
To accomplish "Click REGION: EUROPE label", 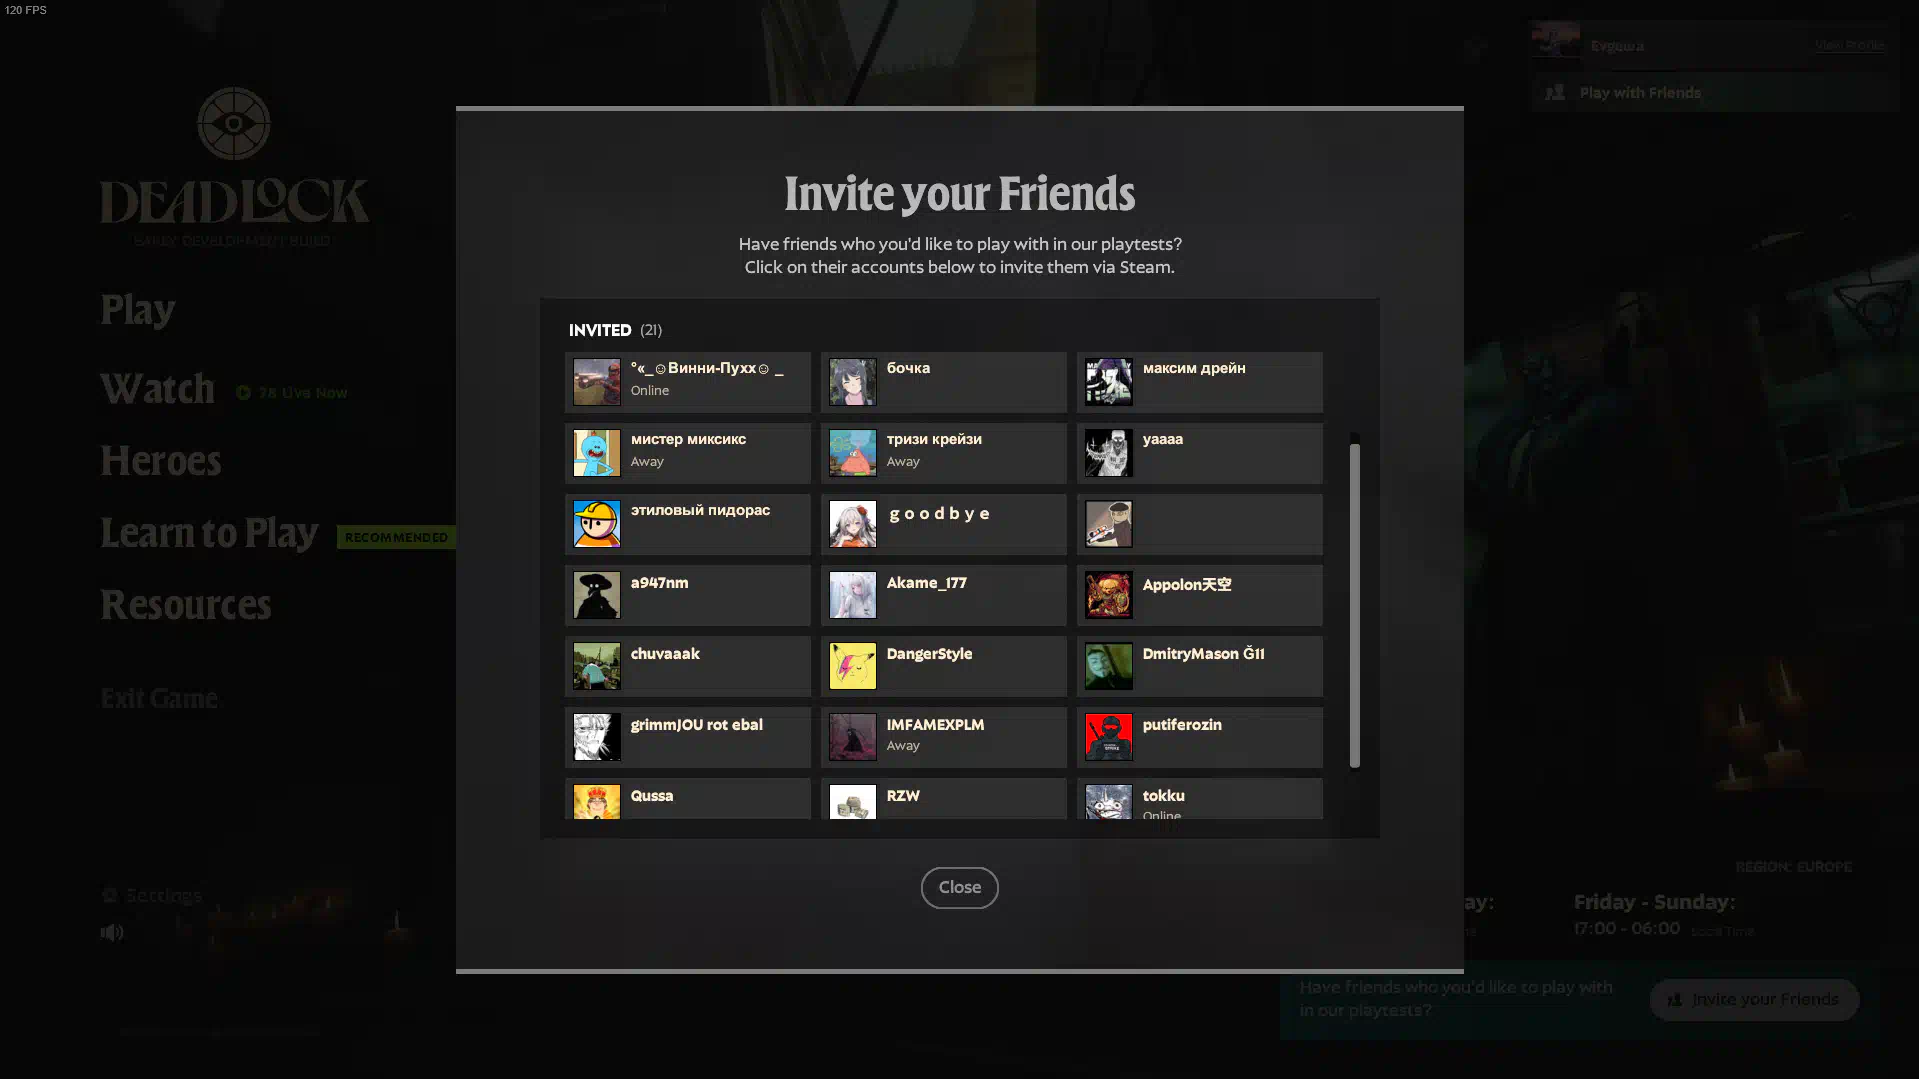I will pos(1793,867).
